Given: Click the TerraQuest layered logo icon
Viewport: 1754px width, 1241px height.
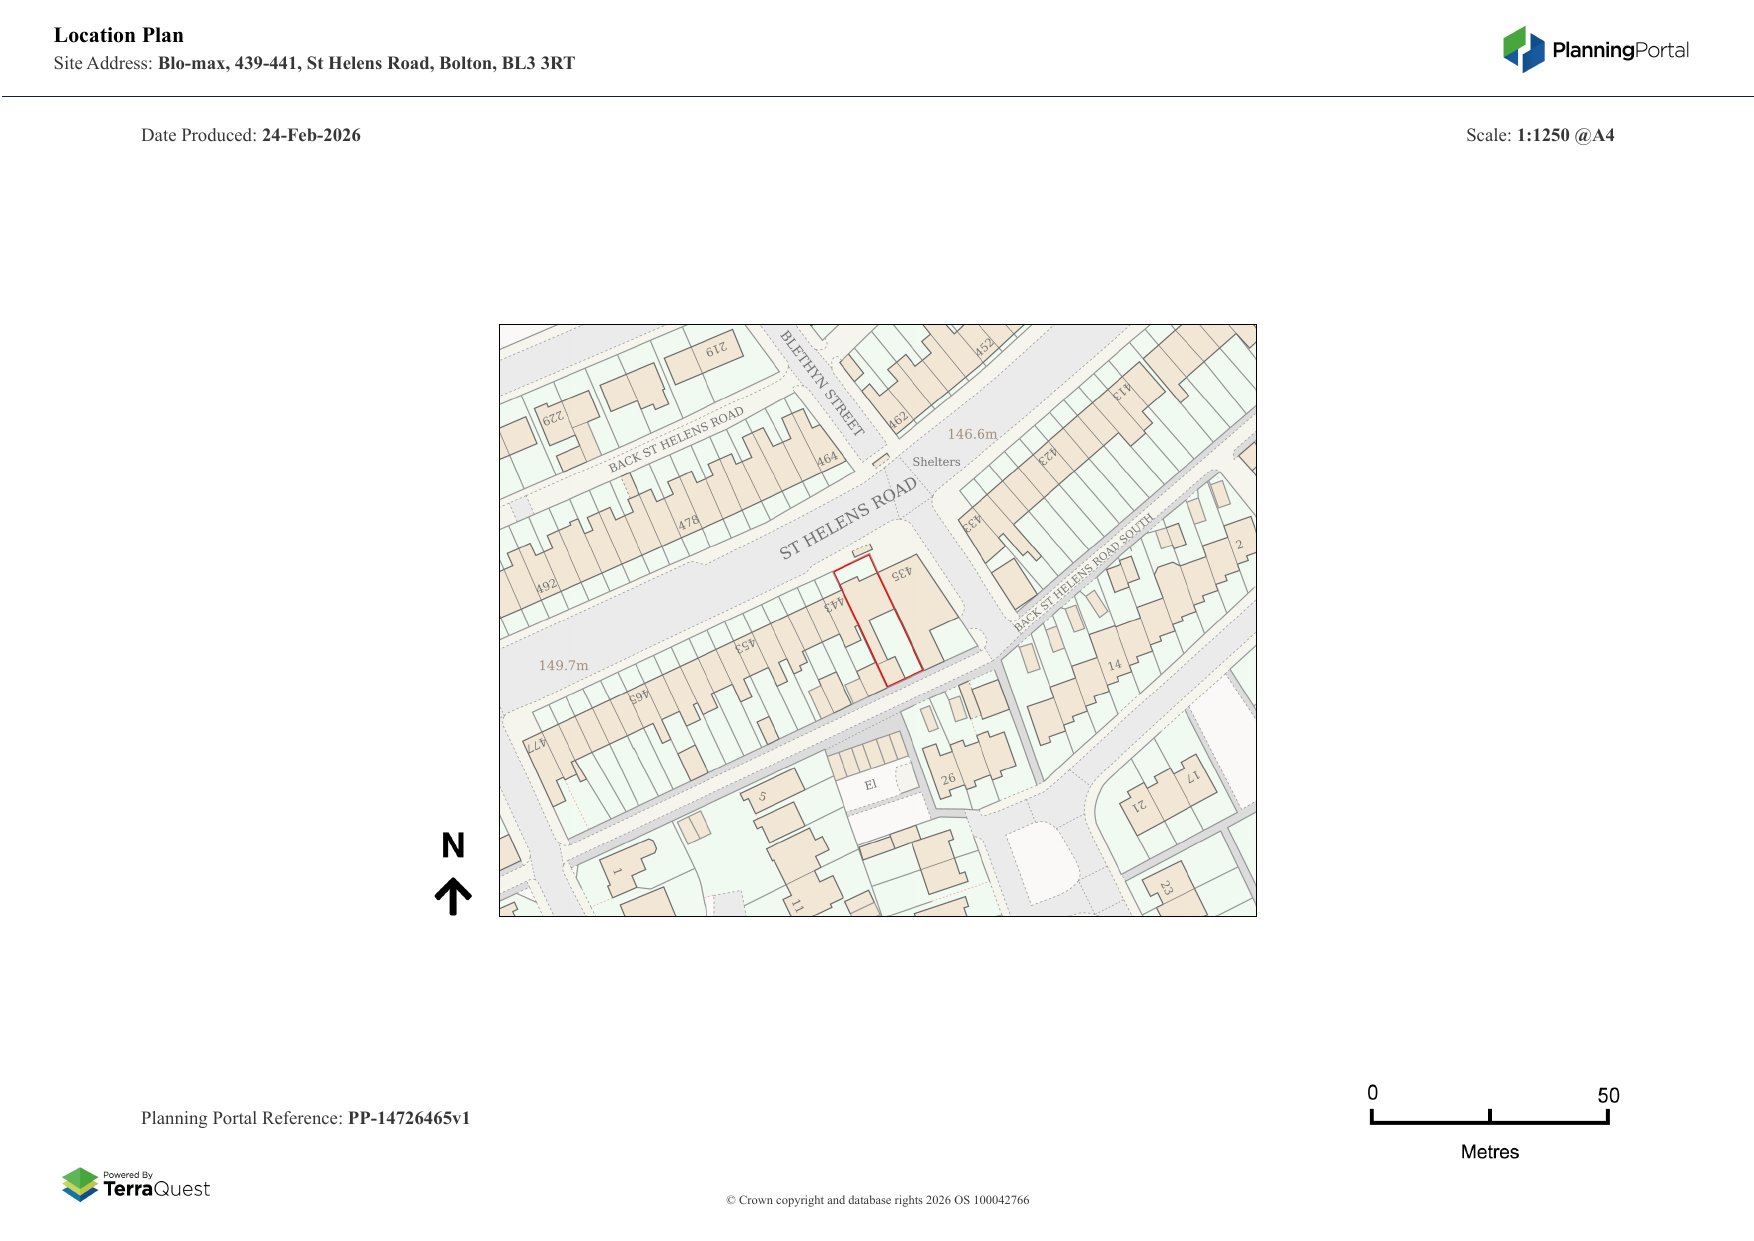Looking at the screenshot, I should point(80,1184).
